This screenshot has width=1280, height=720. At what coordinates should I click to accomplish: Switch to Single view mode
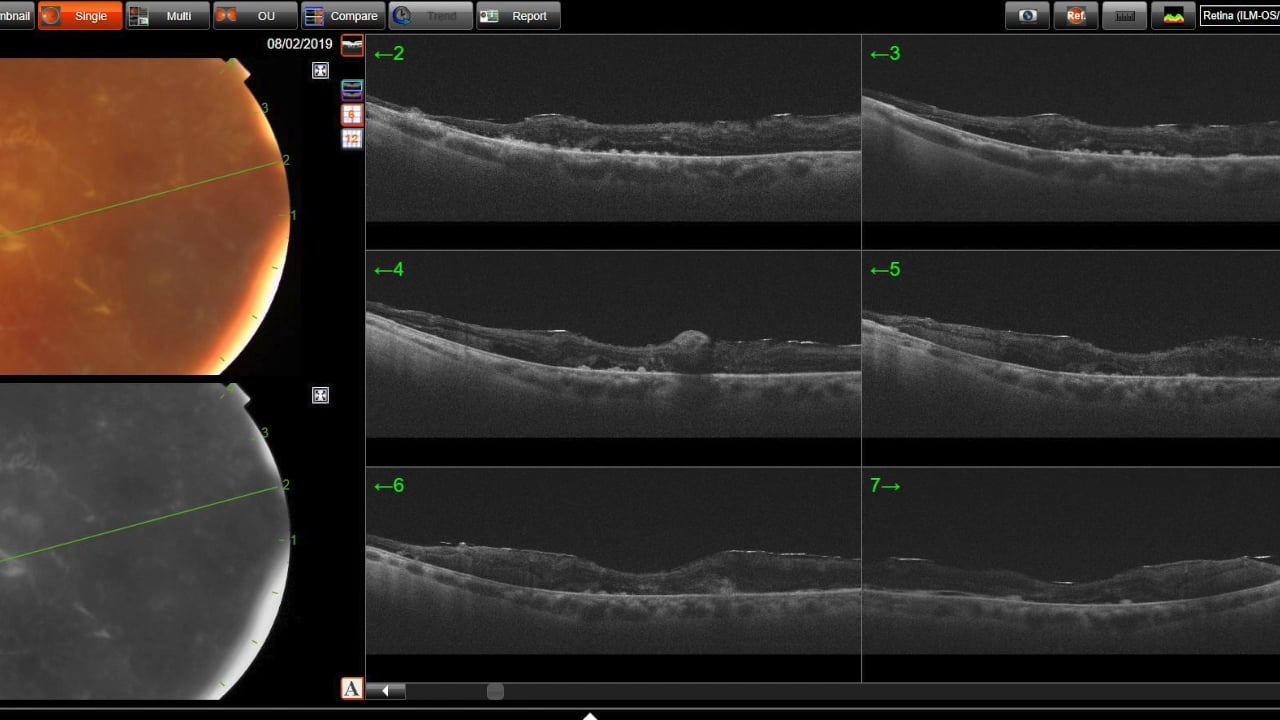80,16
